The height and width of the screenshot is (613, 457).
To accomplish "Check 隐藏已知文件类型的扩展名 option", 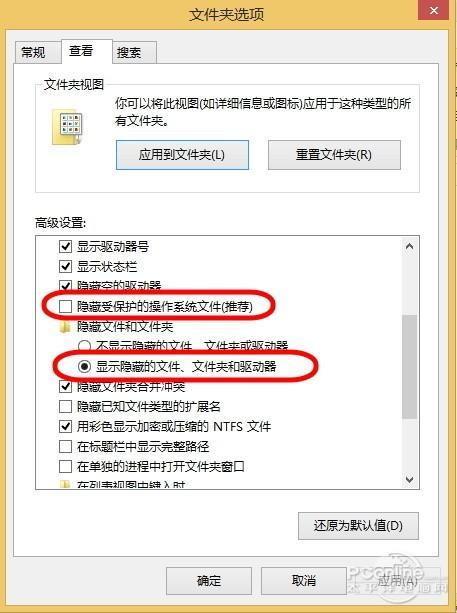I will click(x=65, y=407).
